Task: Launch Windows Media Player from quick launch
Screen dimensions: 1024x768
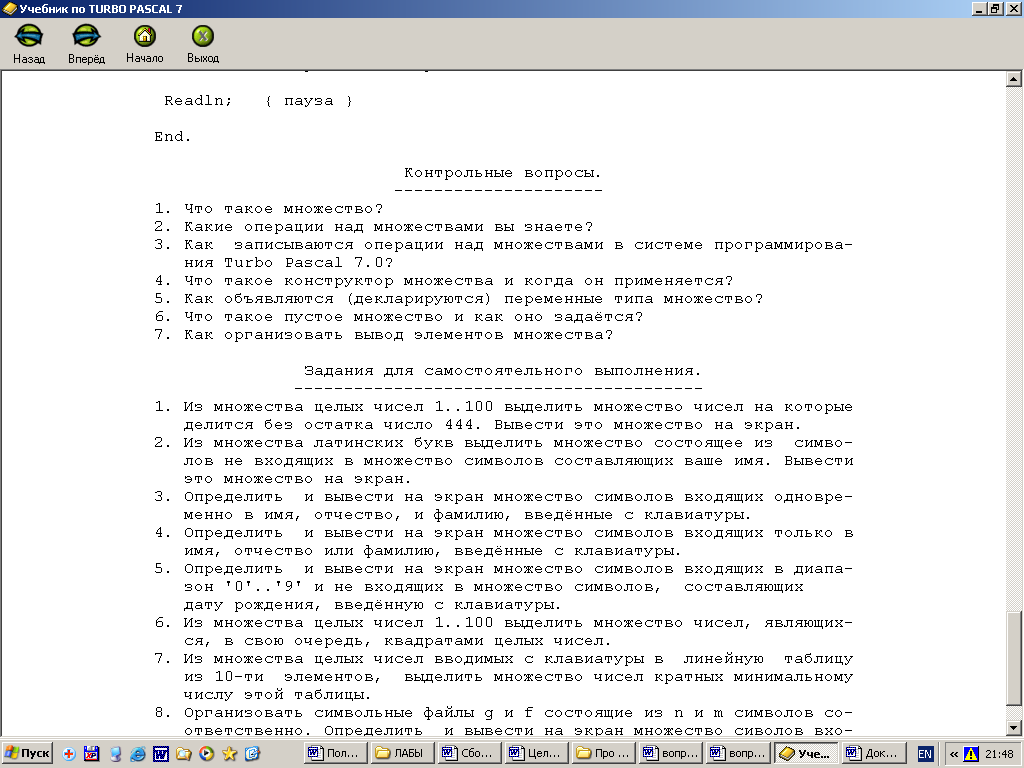Action: pyautogui.click(x=206, y=754)
